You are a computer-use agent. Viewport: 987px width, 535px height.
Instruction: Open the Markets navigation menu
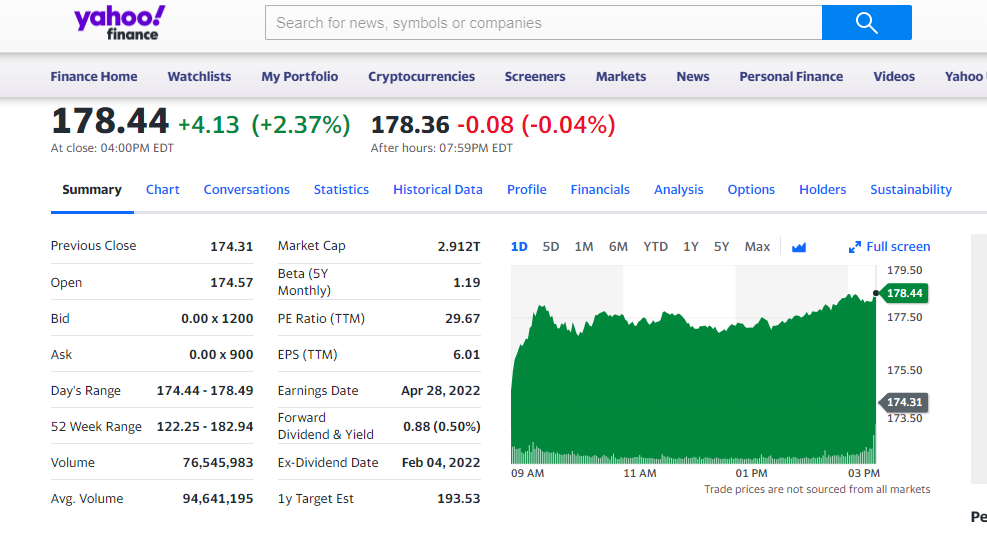tap(621, 77)
